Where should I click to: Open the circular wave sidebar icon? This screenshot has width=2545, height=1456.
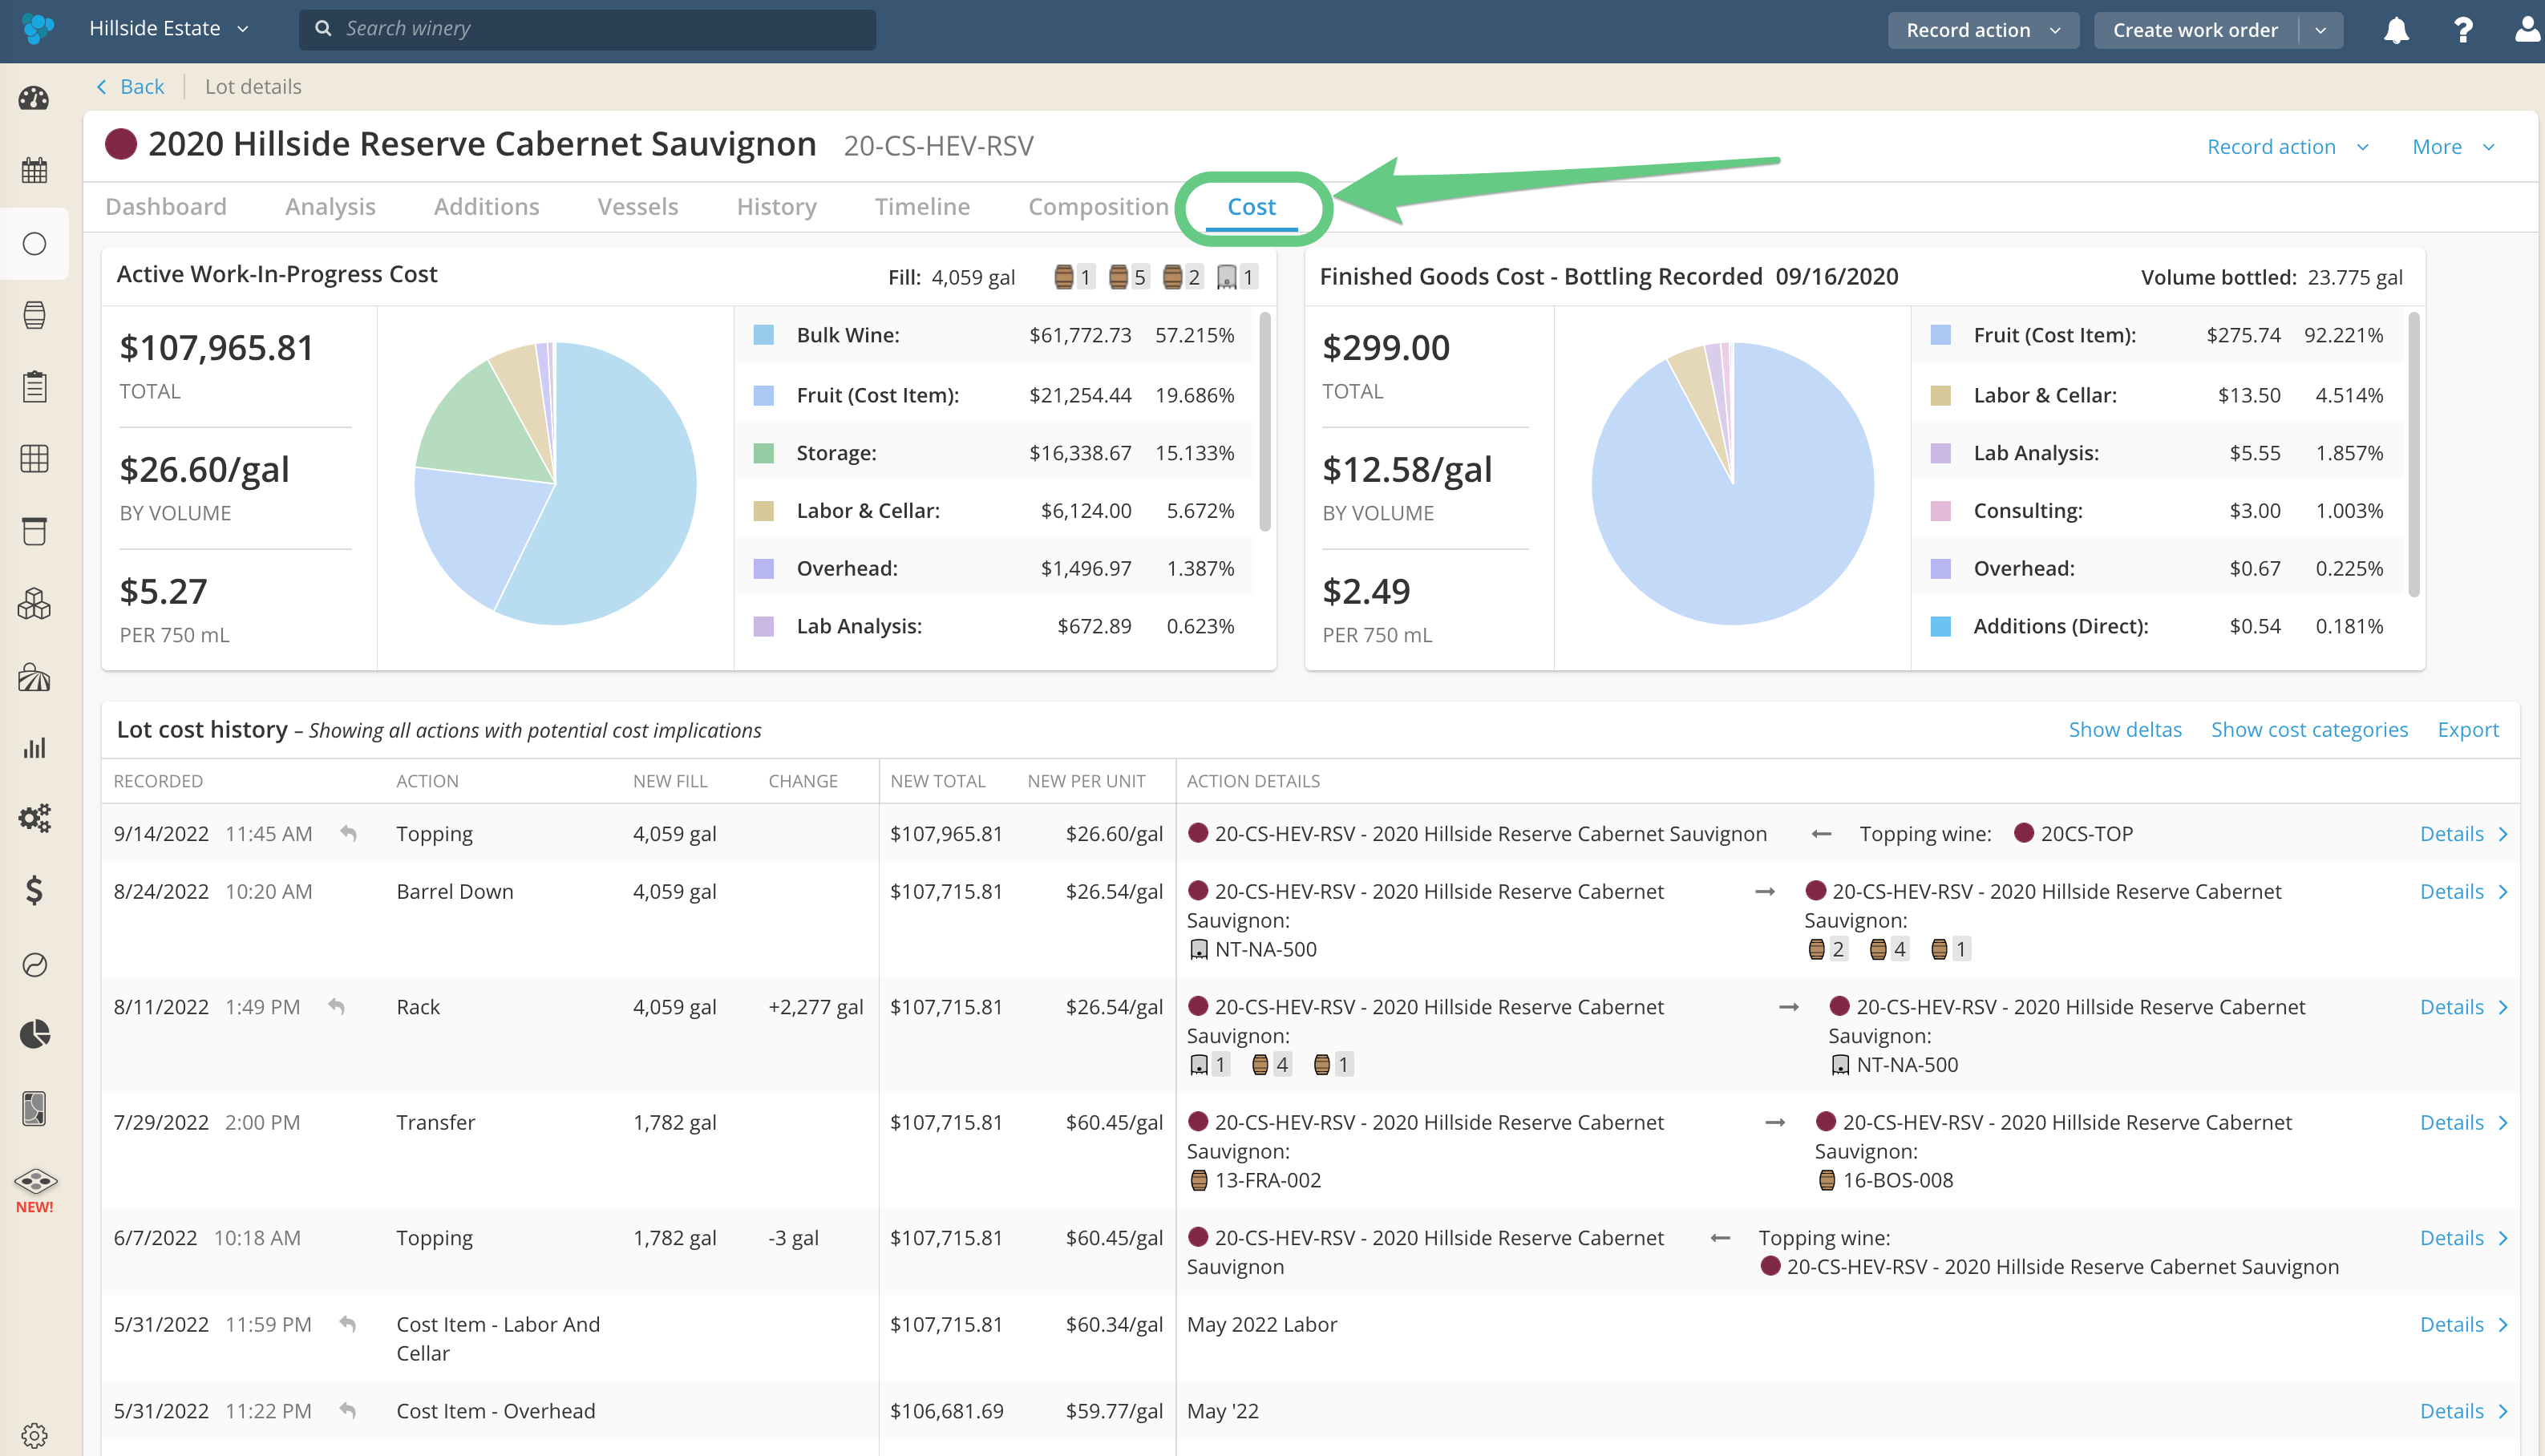(34, 964)
